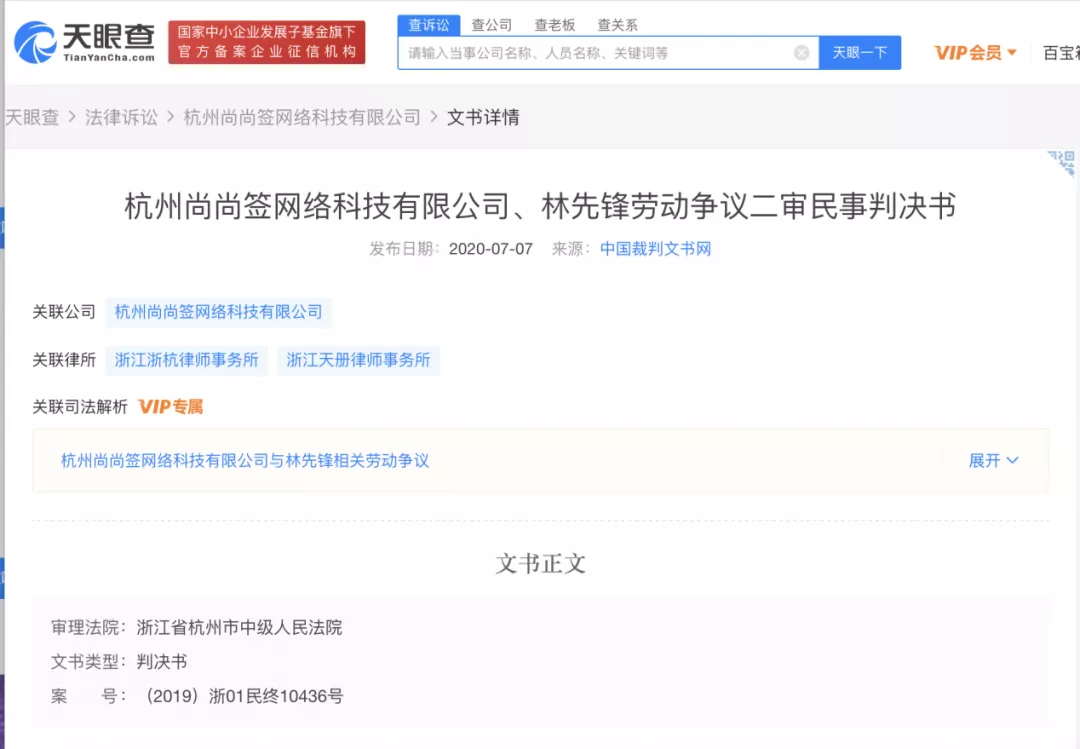Click the judgment title heading text
Screen dimensions: 1080x749
(540, 206)
